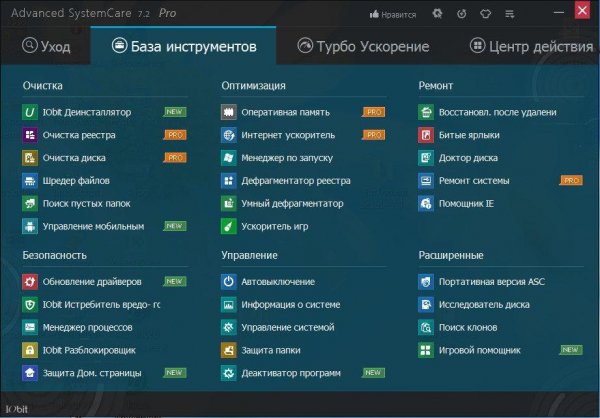Launch Защита папки icon

(229, 350)
